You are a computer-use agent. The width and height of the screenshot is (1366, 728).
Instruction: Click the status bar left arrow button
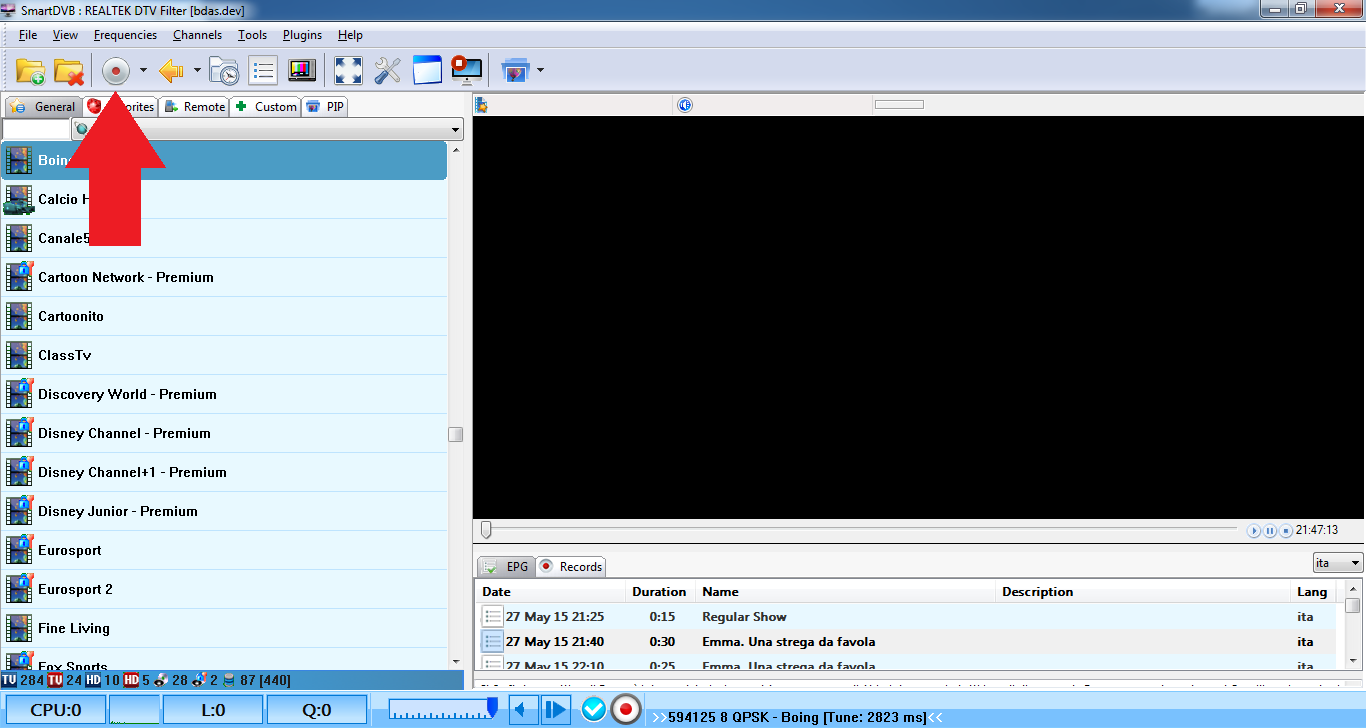pyautogui.click(x=524, y=710)
